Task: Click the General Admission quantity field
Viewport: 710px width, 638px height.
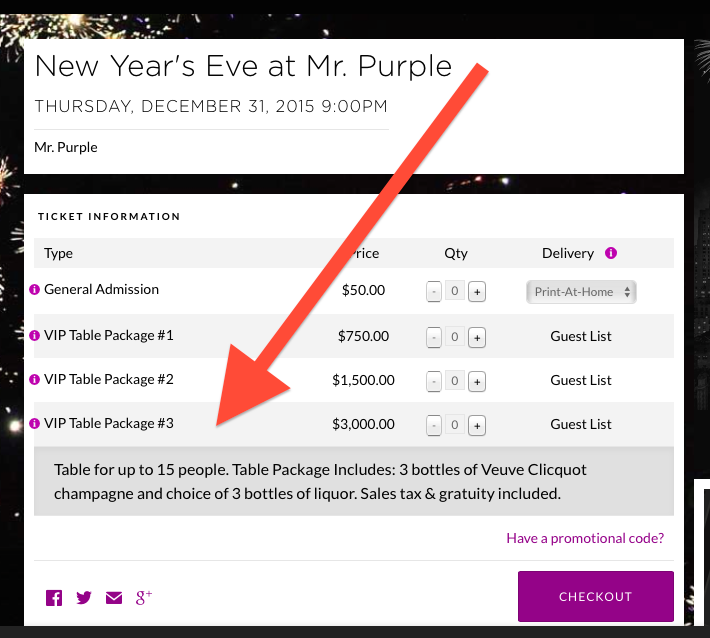Action: pos(455,292)
